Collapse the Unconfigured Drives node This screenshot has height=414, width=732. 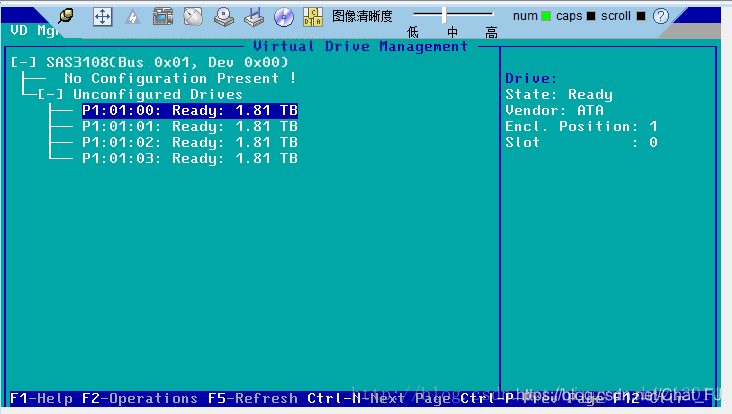(x=50, y=94)
